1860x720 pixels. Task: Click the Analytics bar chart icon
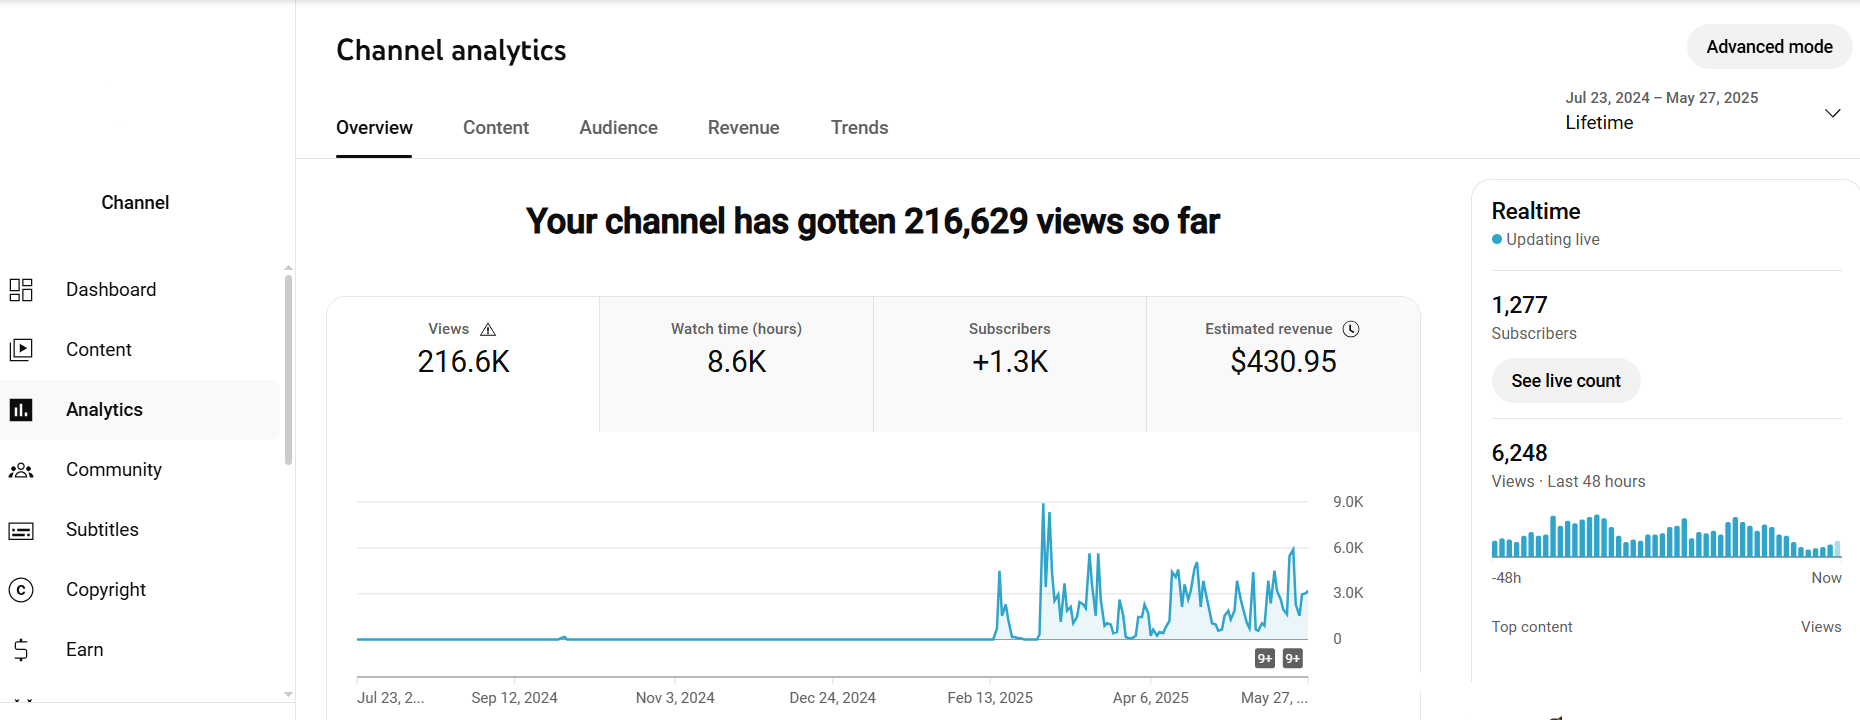[21, 410]
